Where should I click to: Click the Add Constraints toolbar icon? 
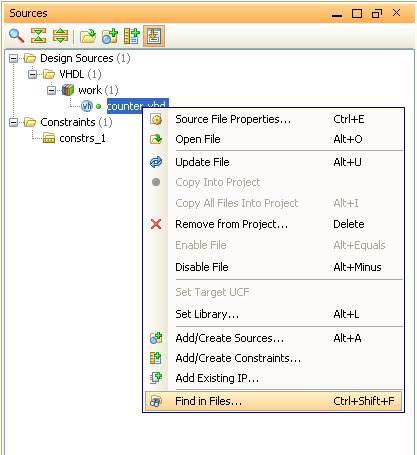[x=132, y=36]
